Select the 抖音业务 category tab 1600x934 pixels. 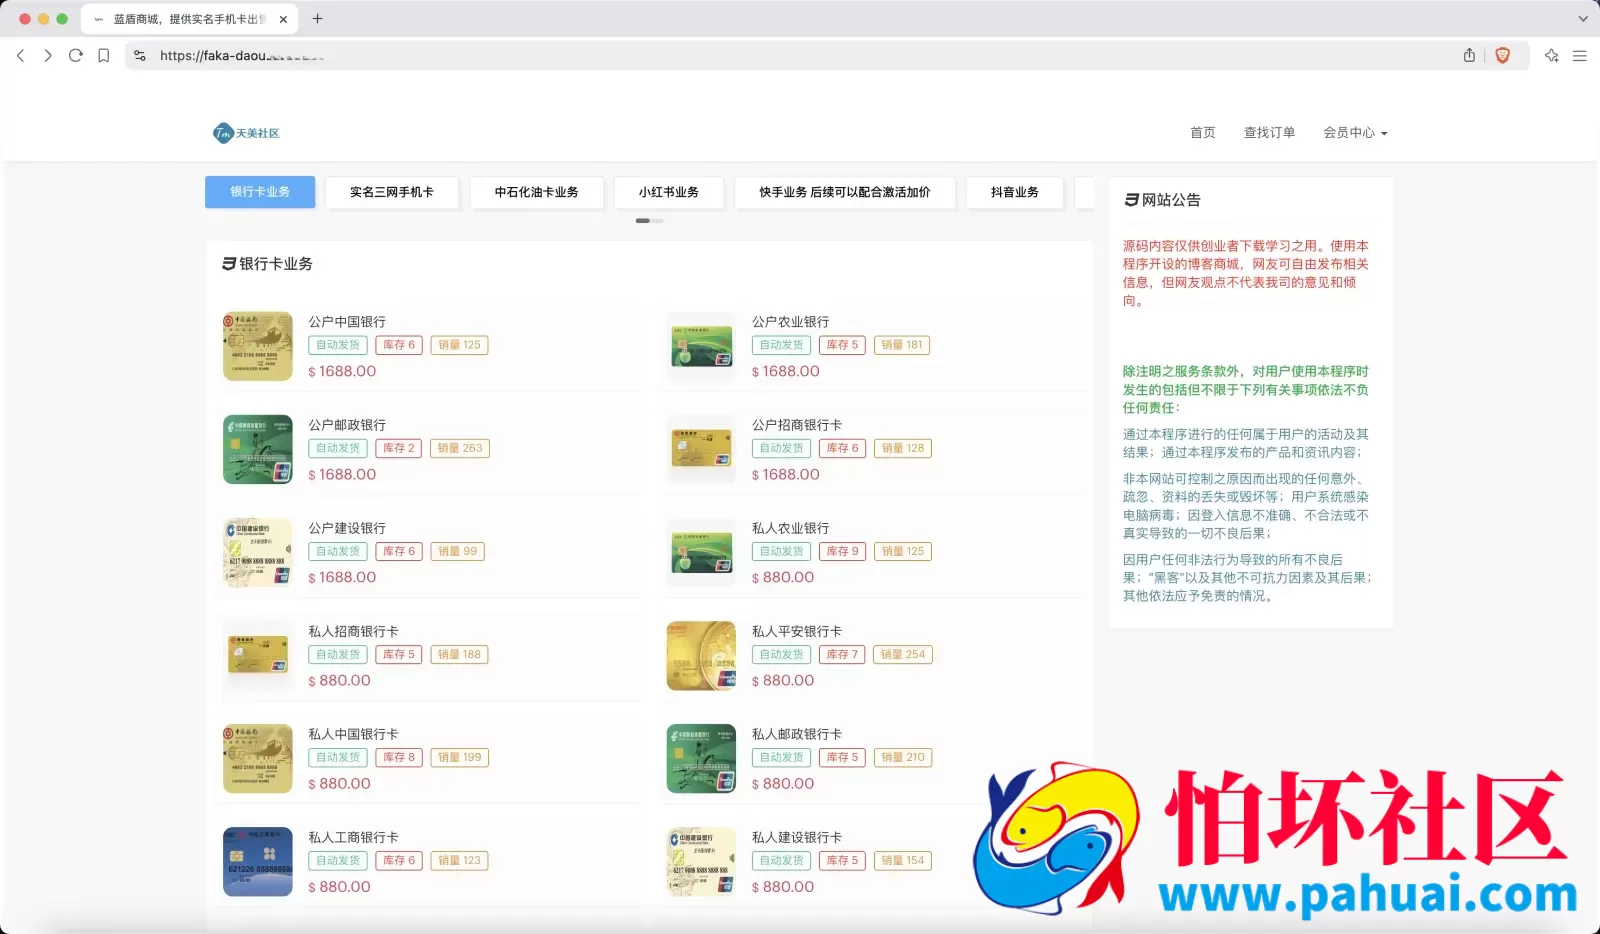click(1015, 192)
